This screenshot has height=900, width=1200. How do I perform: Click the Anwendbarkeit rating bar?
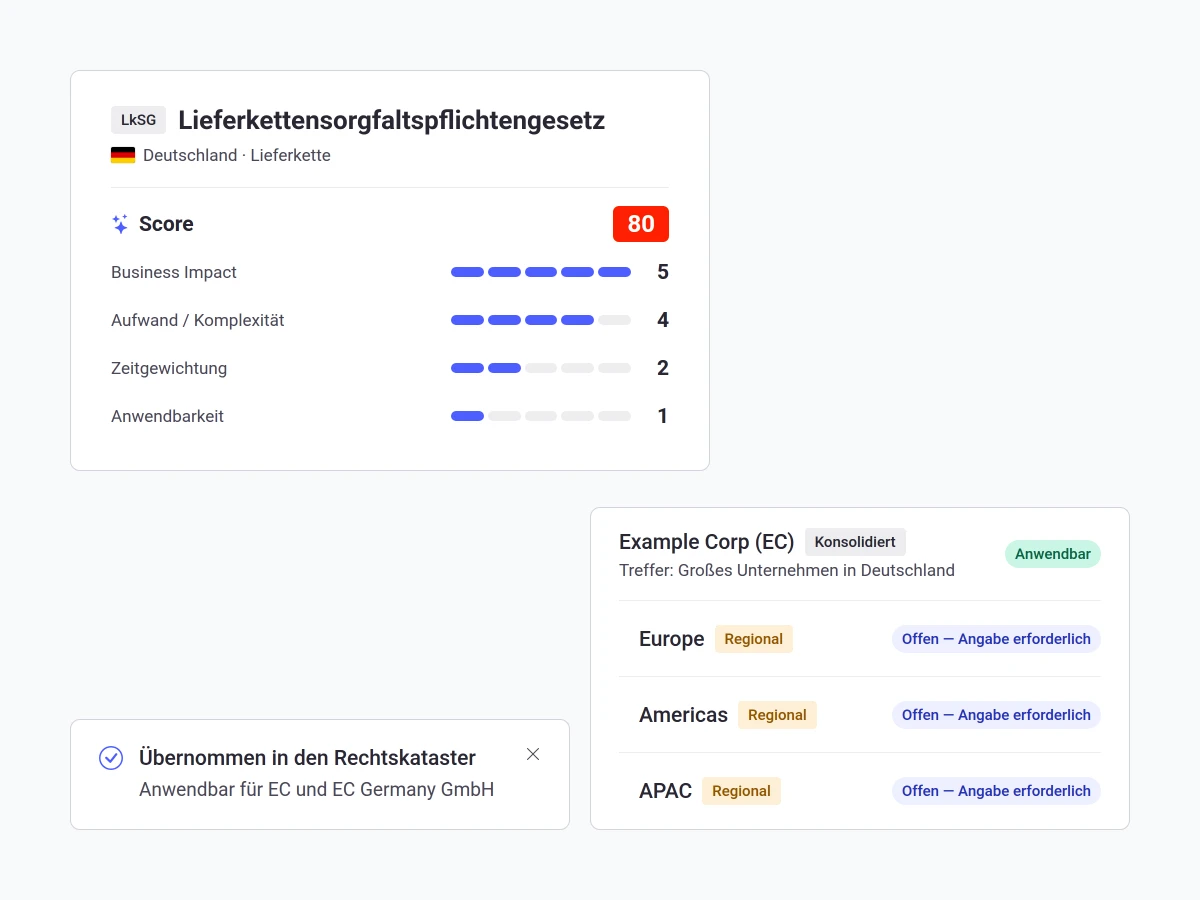541,416
